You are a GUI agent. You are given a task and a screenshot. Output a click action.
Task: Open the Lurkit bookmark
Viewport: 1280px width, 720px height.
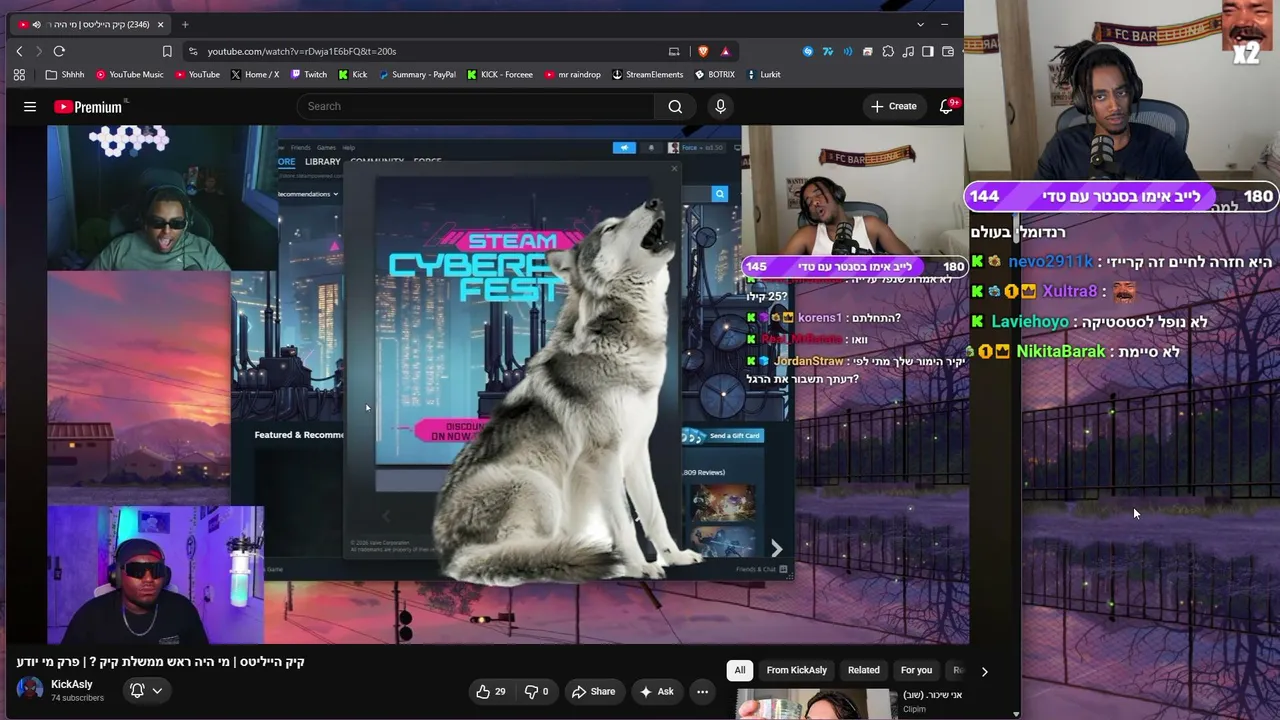point(764,74)
